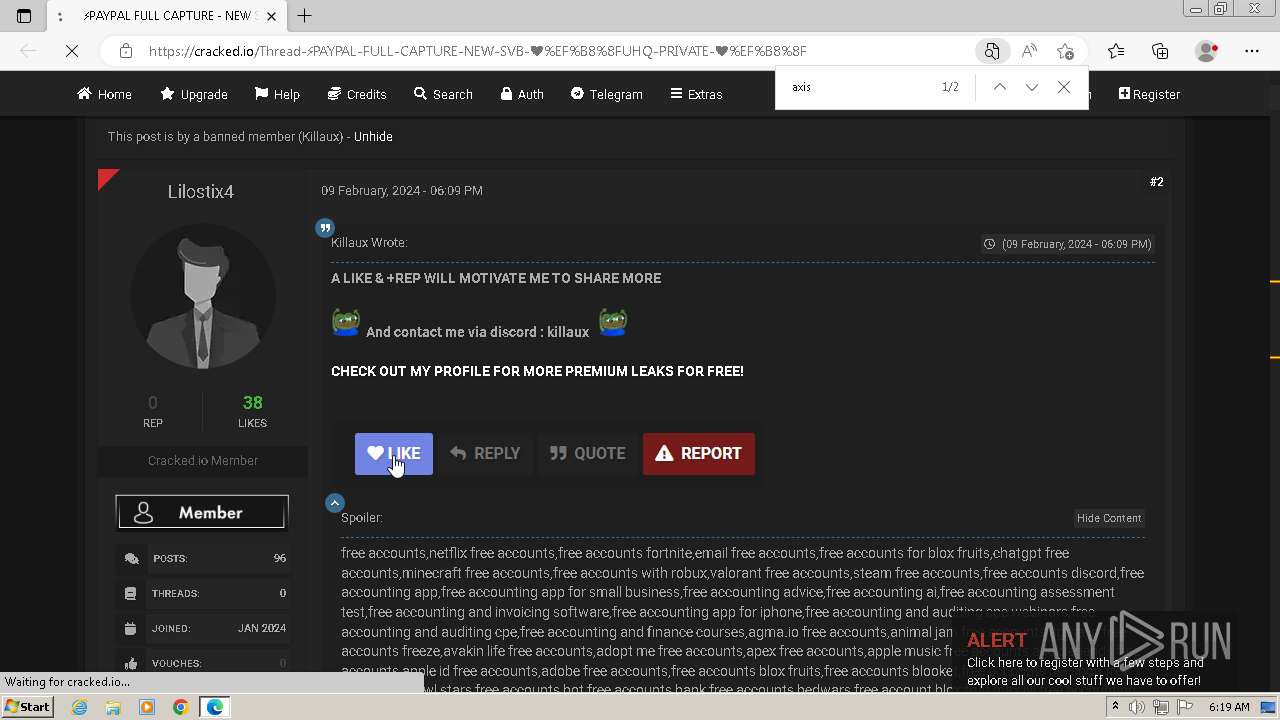
Task: Click the quoted post timestamp
Action: 1068,244
